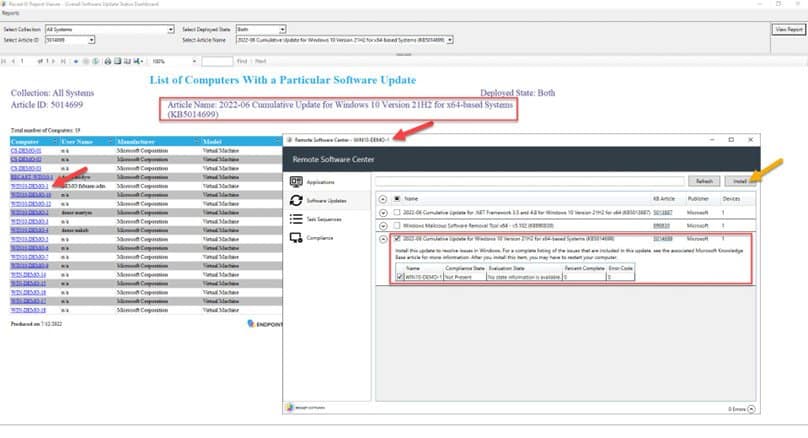The image size is (808, 438).
Task: Collapse all rows via header chevron
Action: pos(383,199)
